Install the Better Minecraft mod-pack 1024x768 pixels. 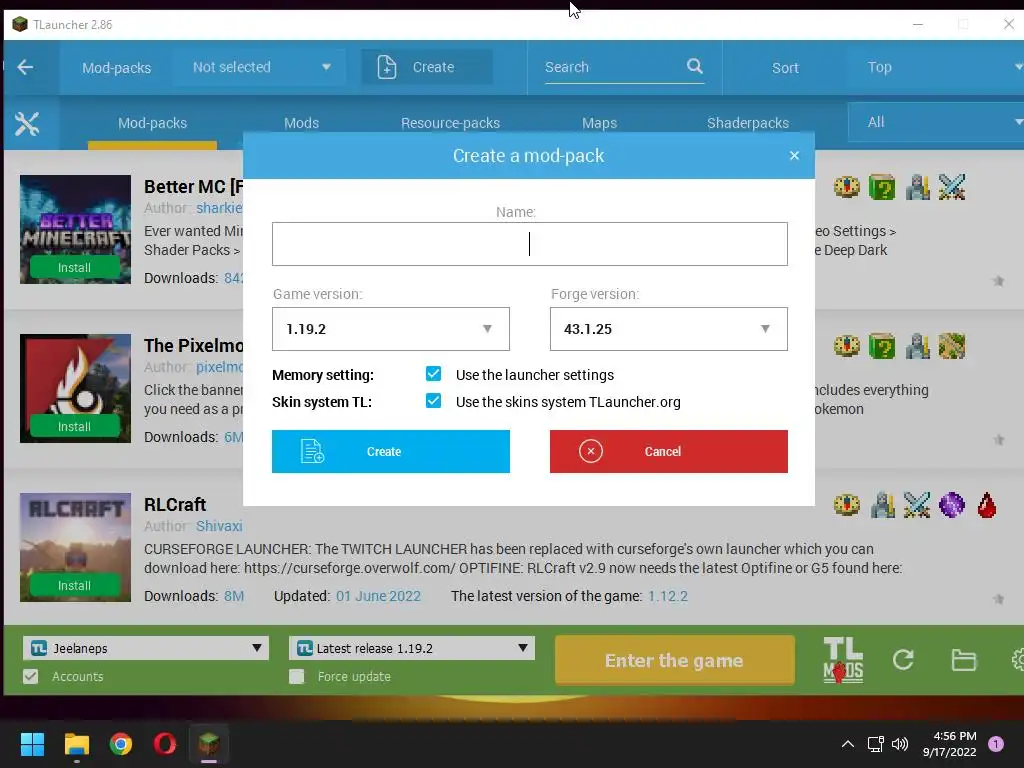click(74, 268)
